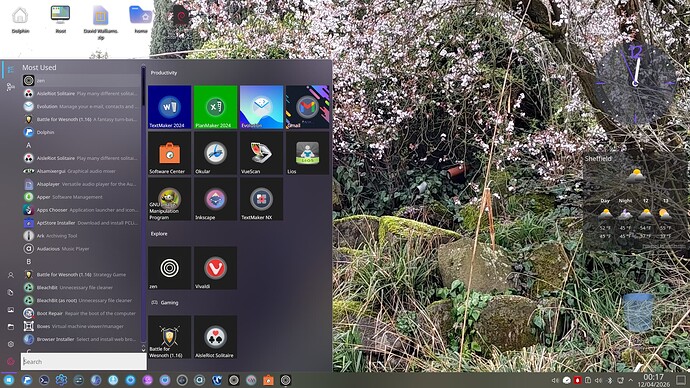Open Dolphin from the Most Used list
The width and height of the screenshot is (690, 388).
(x=81, y=132)
